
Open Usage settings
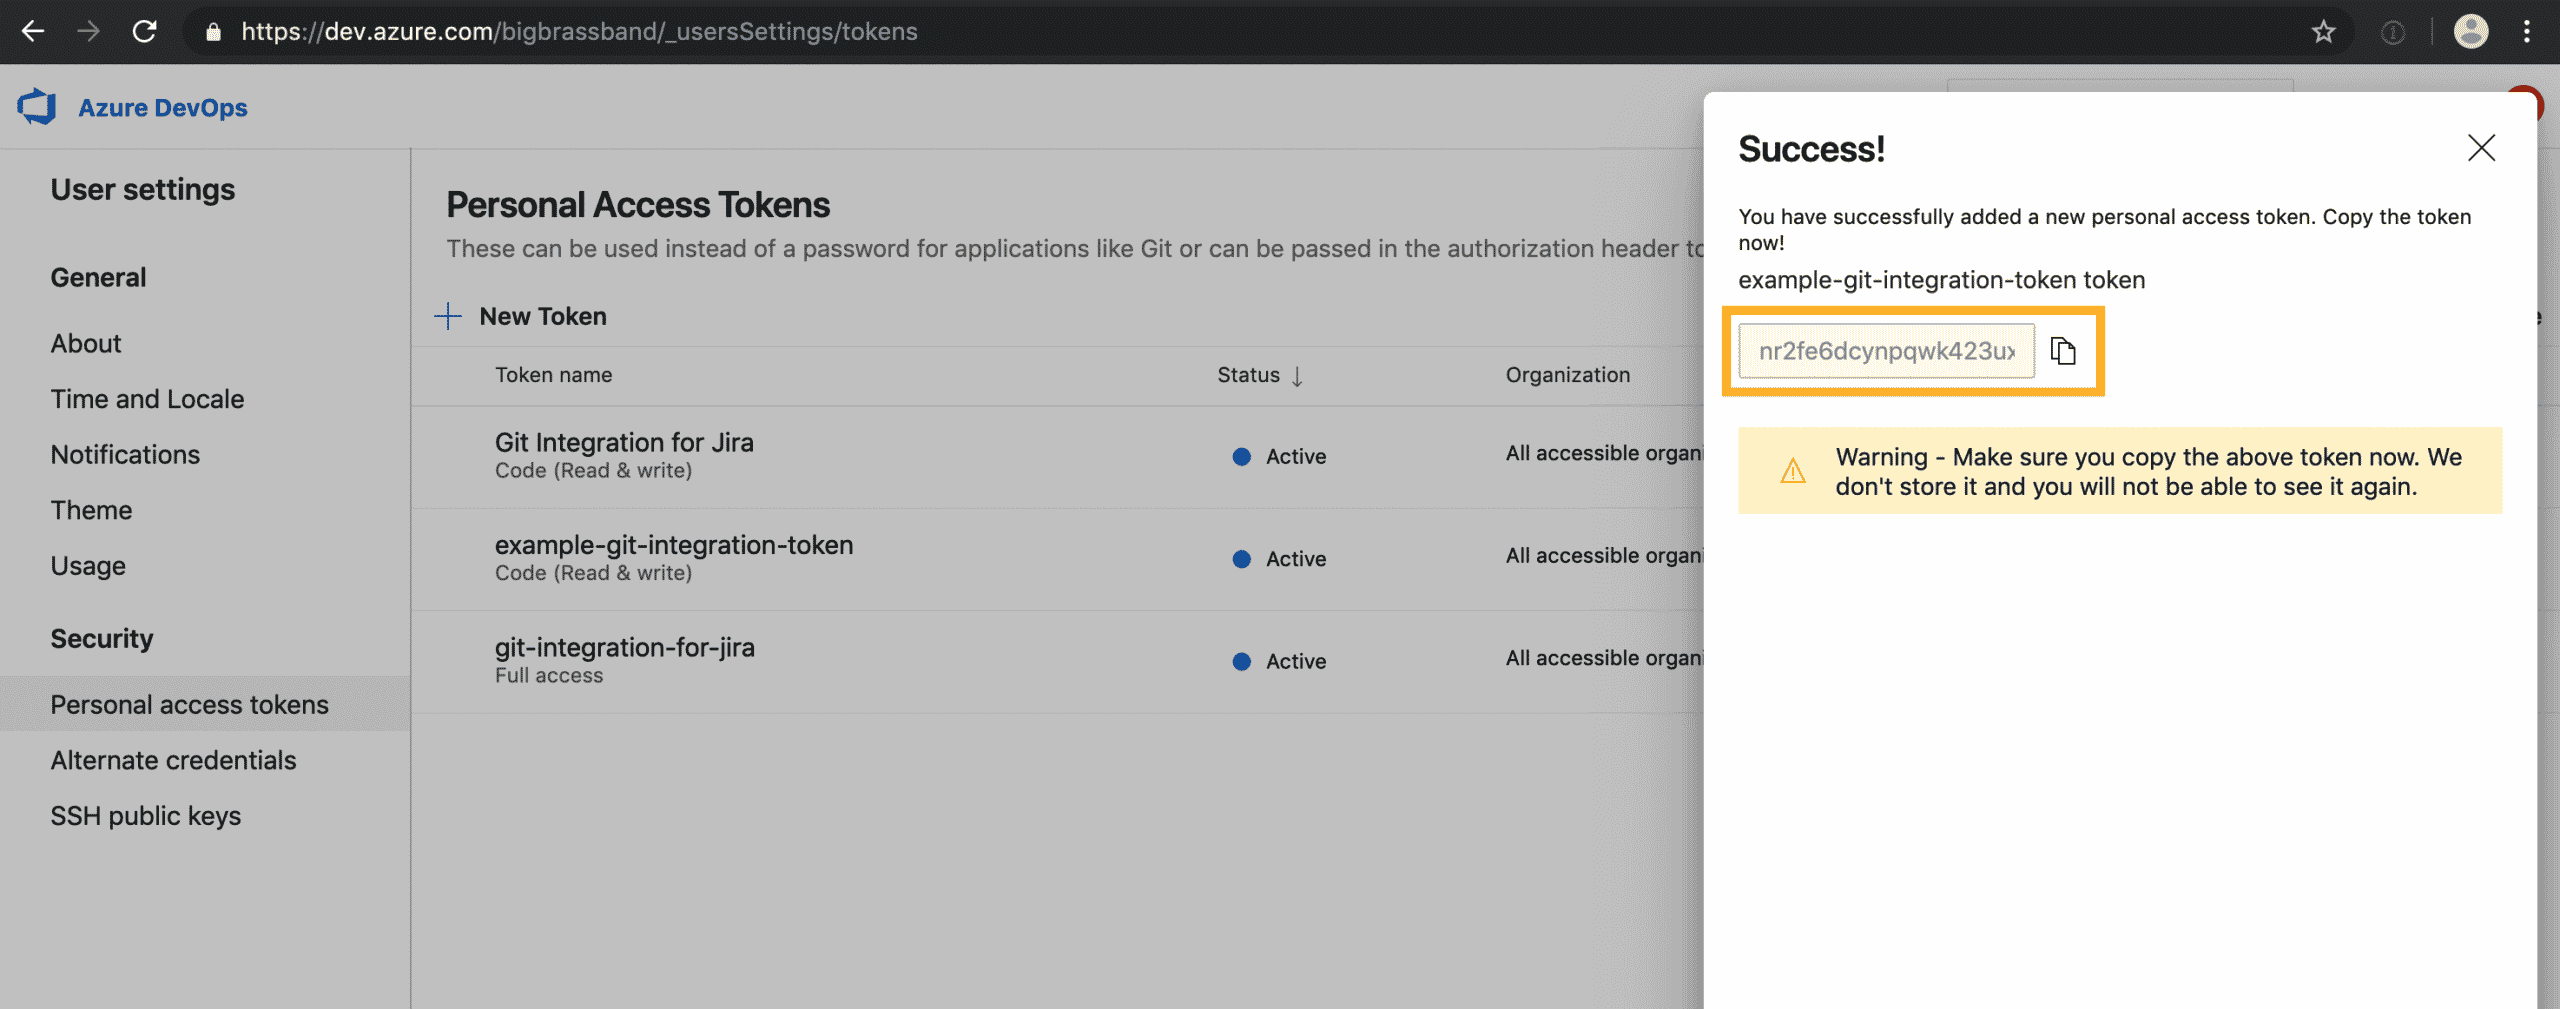tap(88, 566)
